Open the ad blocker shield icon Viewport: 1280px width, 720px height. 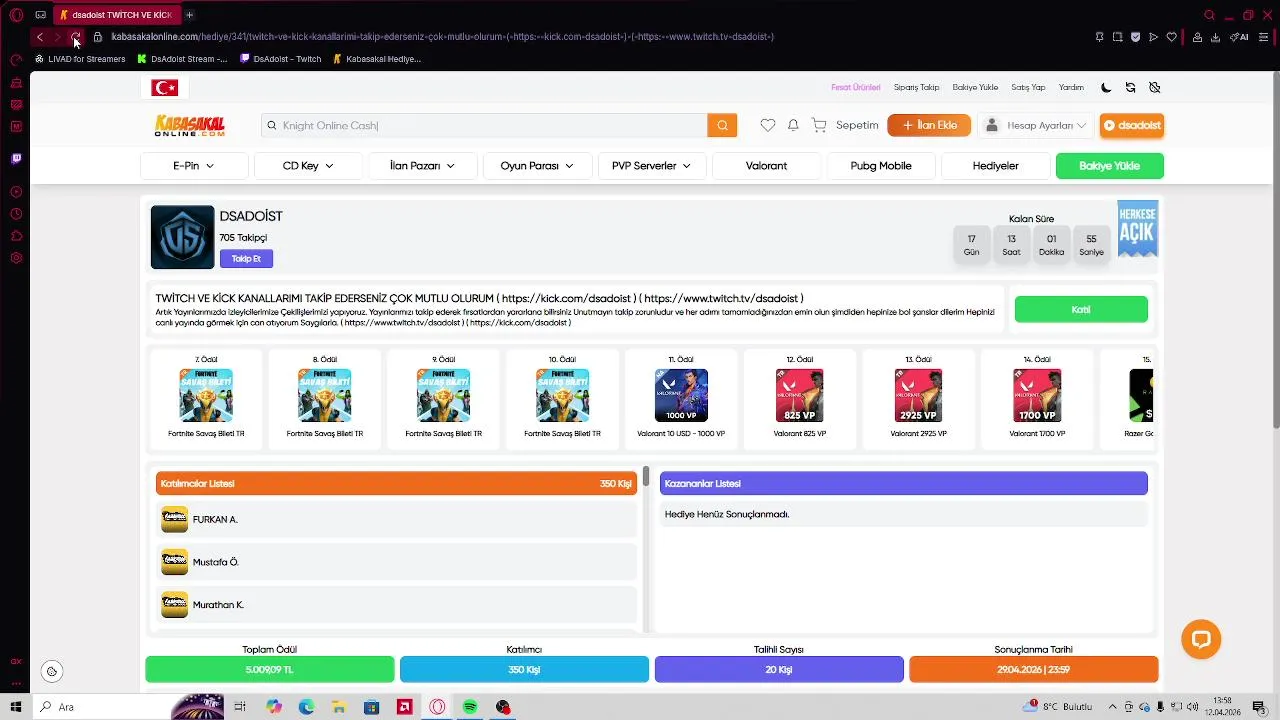pyautogui.click(x=1135, y=37)
